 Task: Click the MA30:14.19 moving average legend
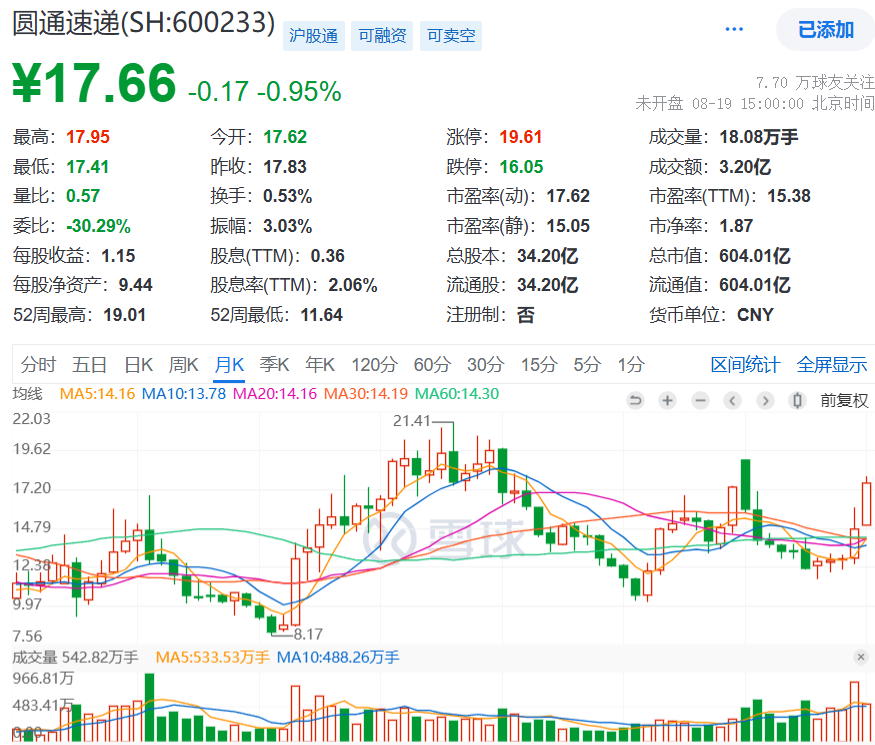(x=366, y=394)
